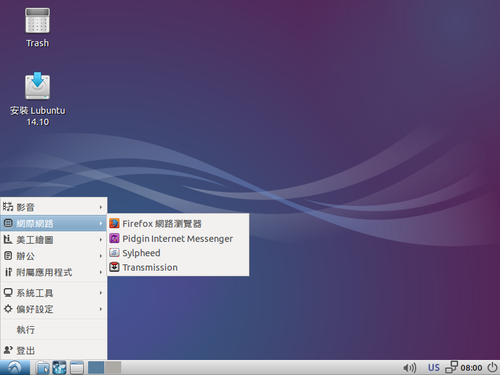Open the Trash desktop icon

click(x=37, y=28)
